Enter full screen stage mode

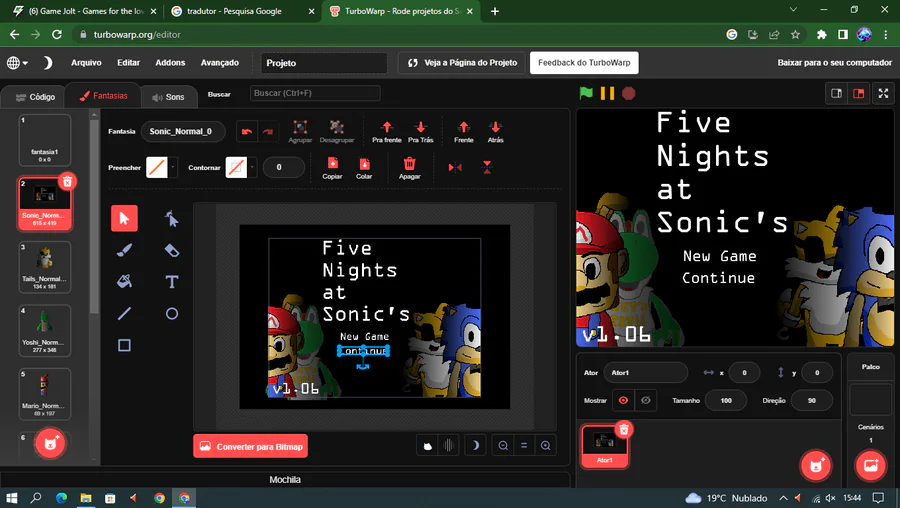[883, 94]
